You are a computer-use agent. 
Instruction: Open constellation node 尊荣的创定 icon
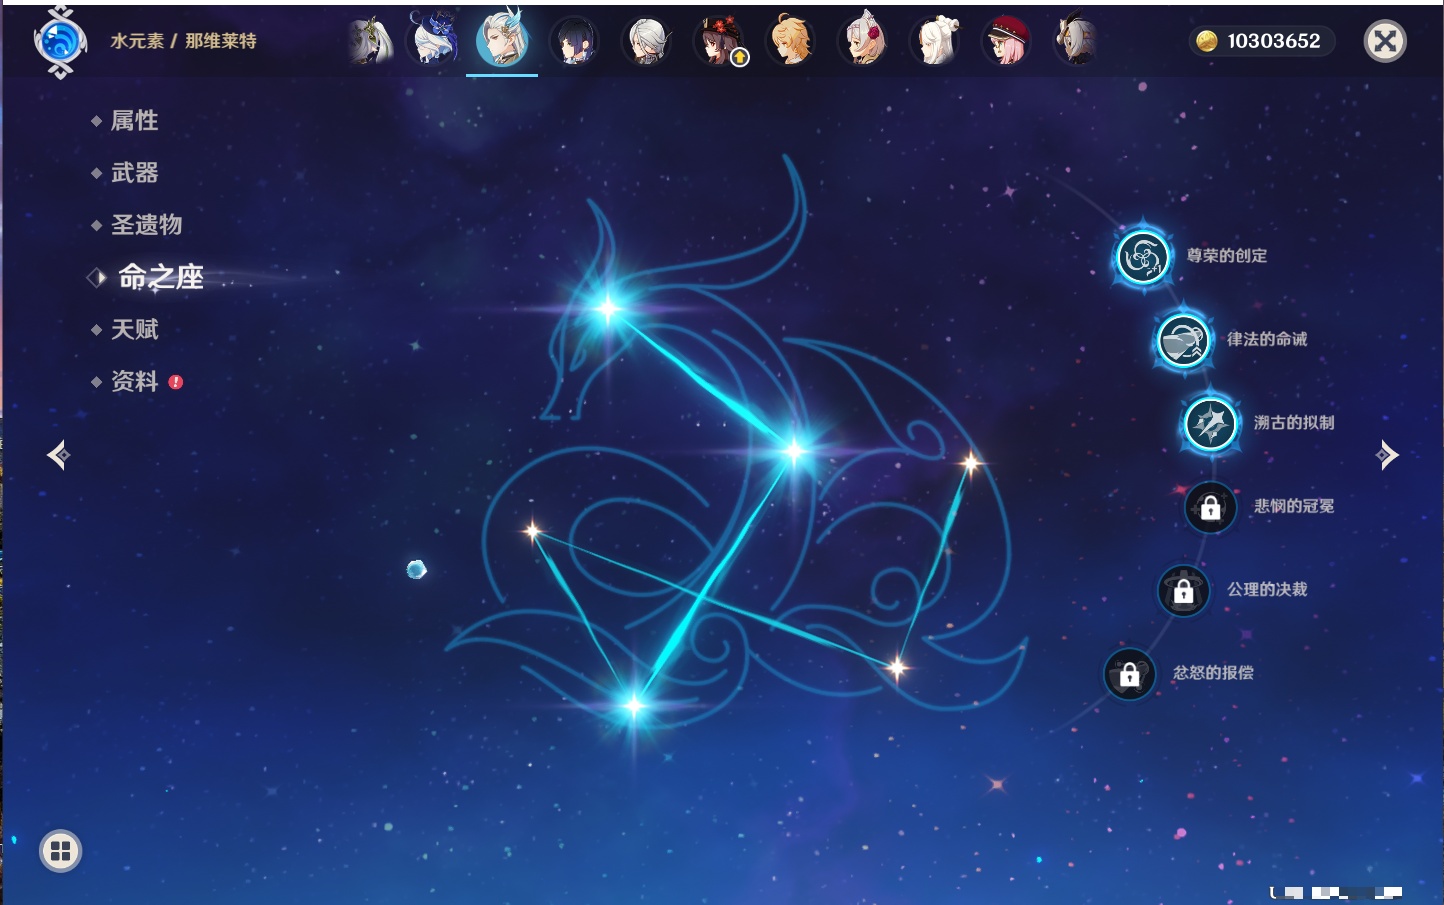(1142, 257)
